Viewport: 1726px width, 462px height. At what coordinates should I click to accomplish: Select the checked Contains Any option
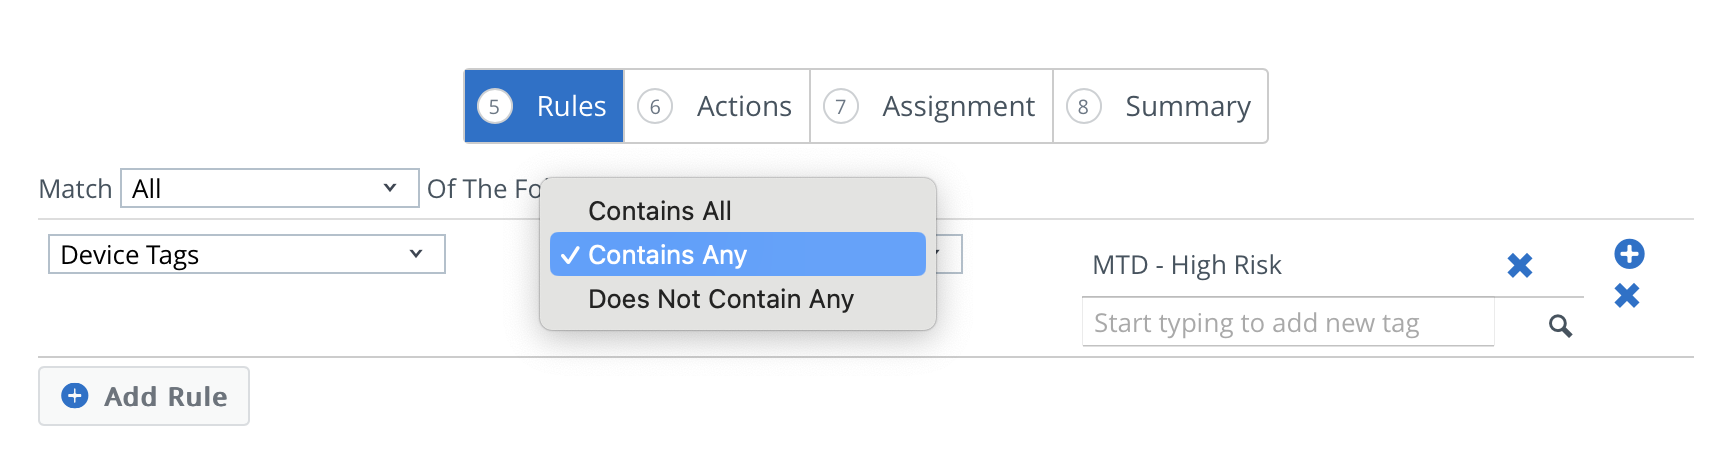click(738, 254)
